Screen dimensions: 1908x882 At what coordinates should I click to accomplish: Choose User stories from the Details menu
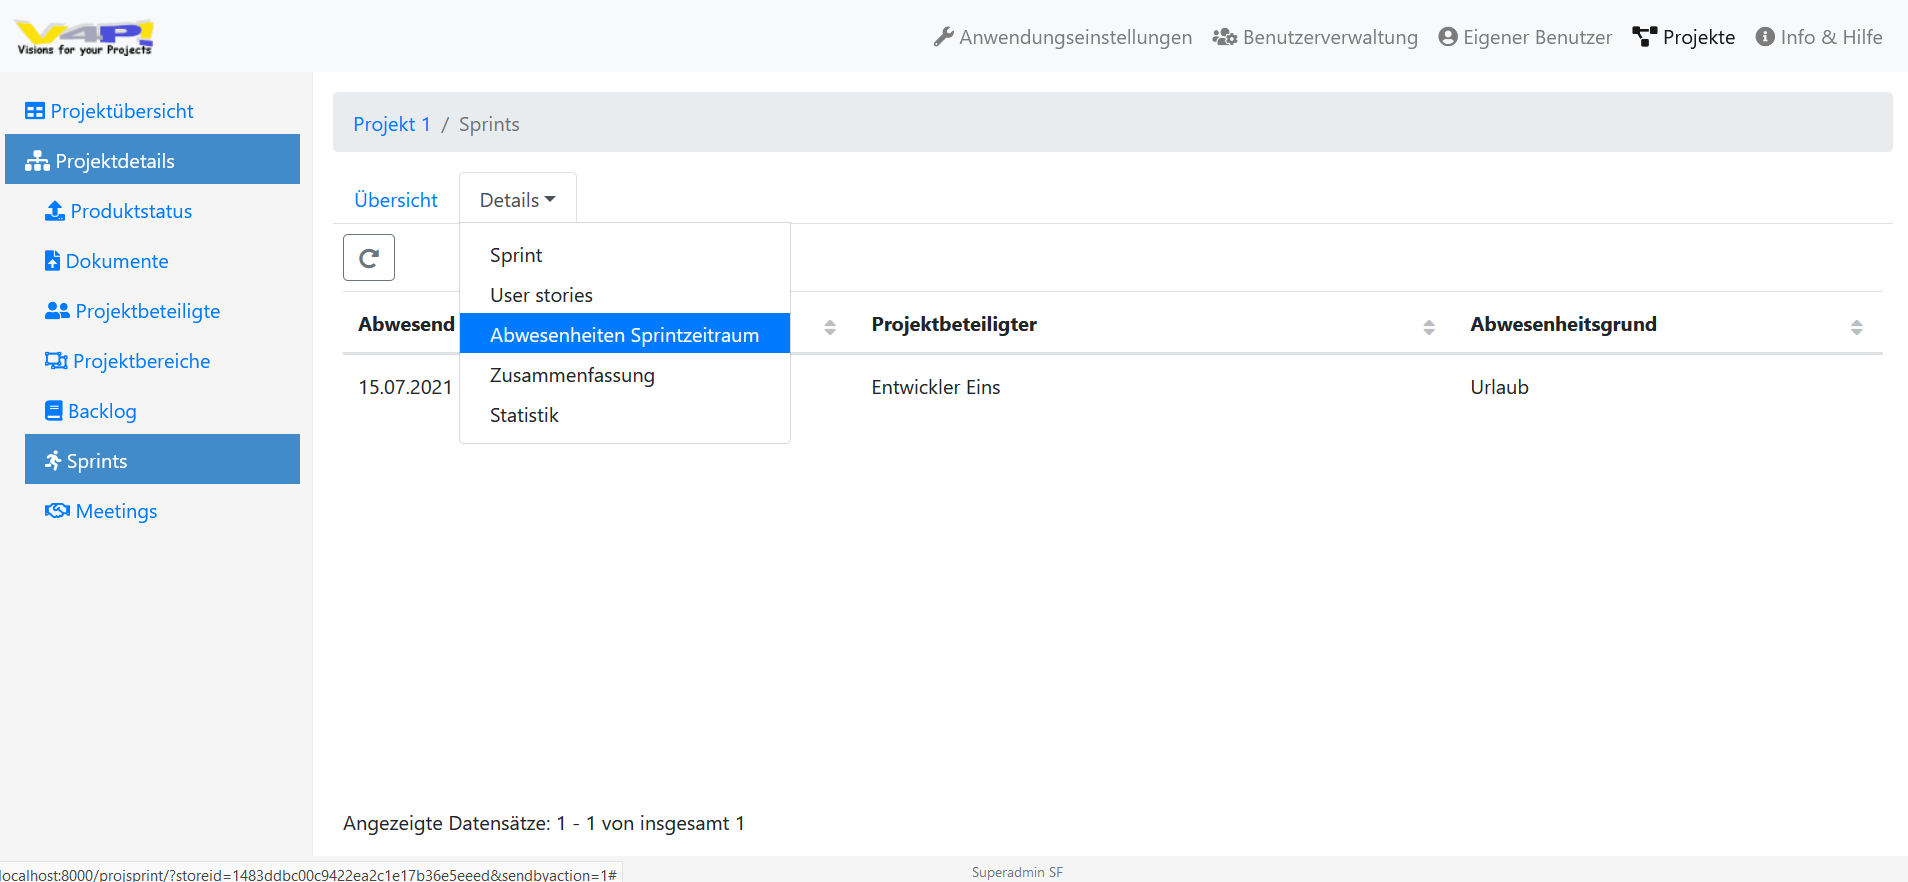(x=625, y=295)
